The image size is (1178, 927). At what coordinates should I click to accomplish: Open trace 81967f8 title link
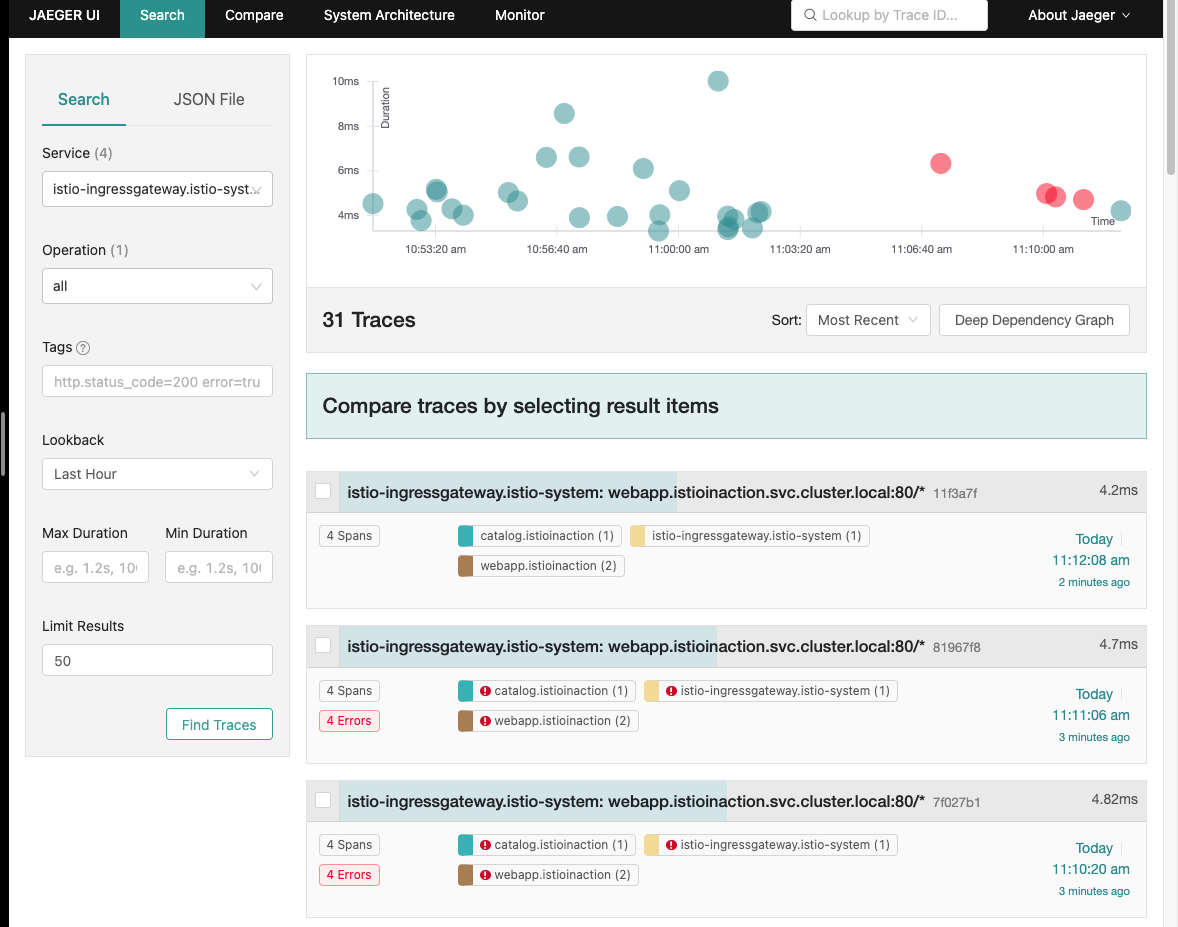coord(636,647)
